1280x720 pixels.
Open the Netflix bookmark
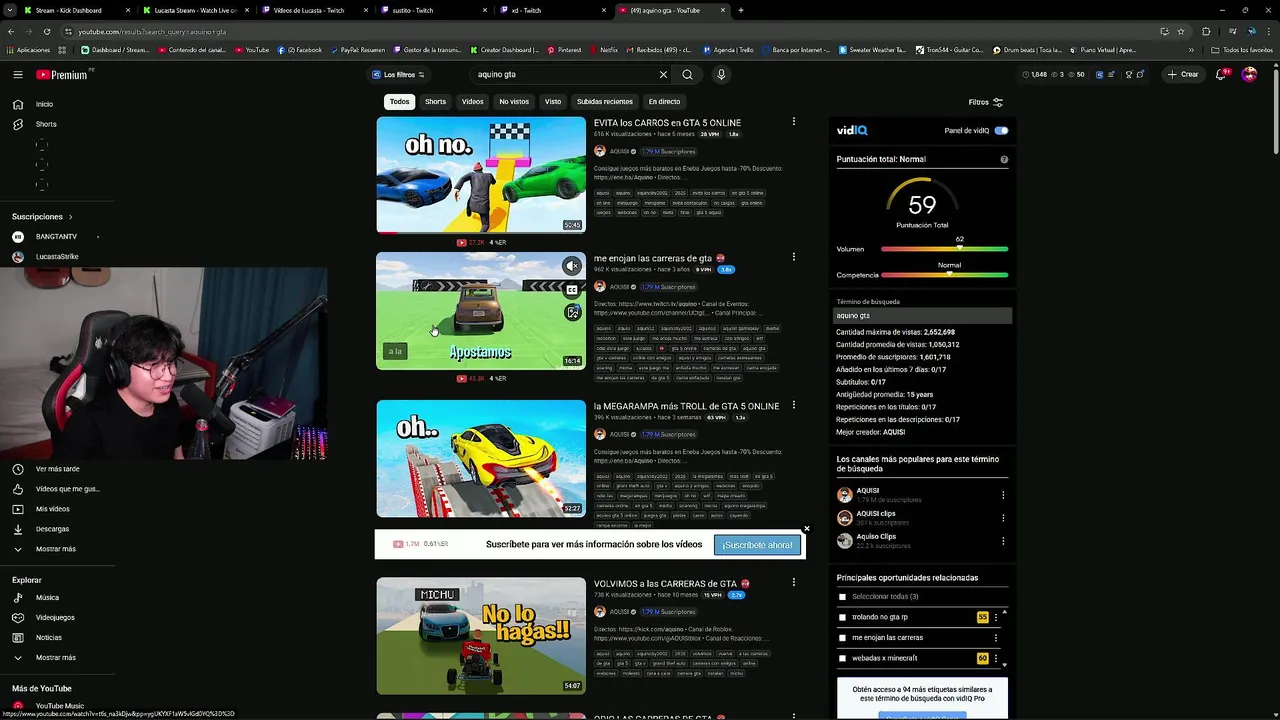603,49
